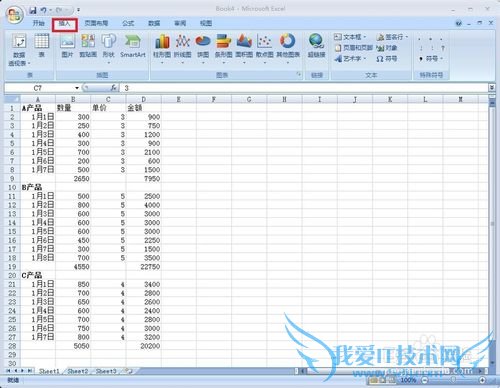The height and width of the screenshot is (388, 500).
Task: Insert a Scatter chart (散点图)
Action: [264, 48]
